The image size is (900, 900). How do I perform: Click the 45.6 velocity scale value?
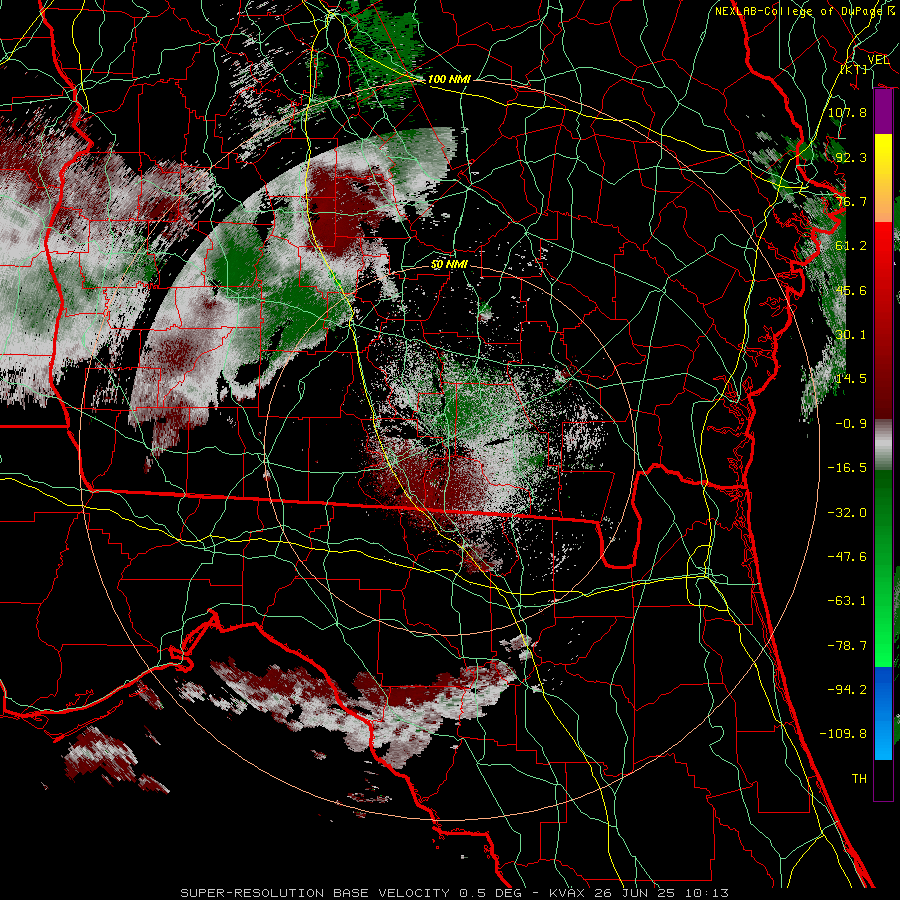click(x=851, y=290)
